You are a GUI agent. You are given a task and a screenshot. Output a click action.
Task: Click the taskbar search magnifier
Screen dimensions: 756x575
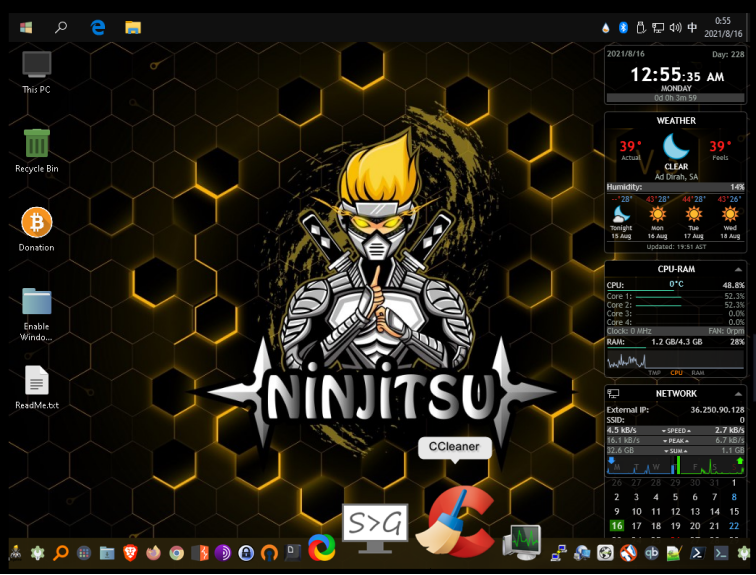(61, 27)
